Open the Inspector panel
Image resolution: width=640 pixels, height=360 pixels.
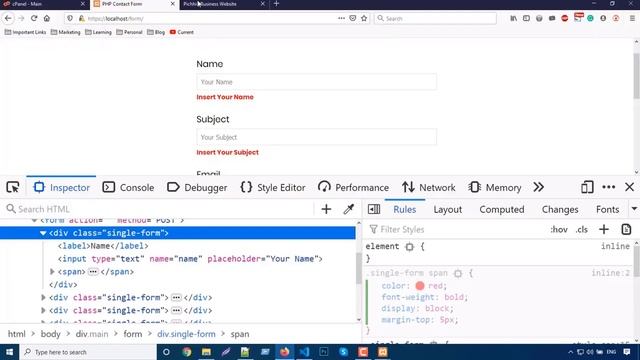pos(62,187)
